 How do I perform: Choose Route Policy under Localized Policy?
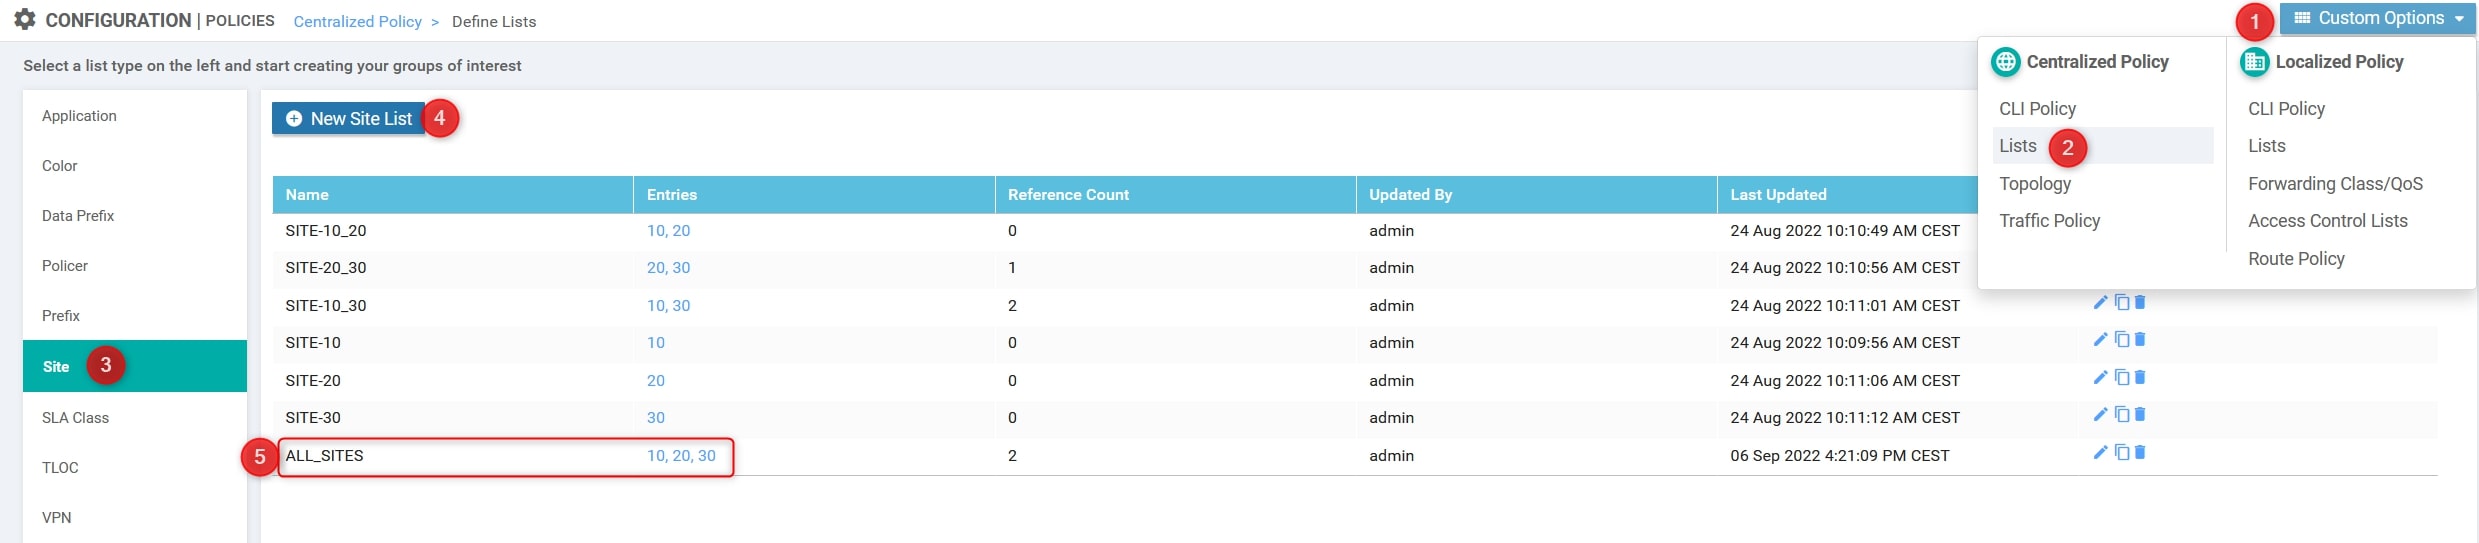pyautogui.click(x=2295, y=259)
